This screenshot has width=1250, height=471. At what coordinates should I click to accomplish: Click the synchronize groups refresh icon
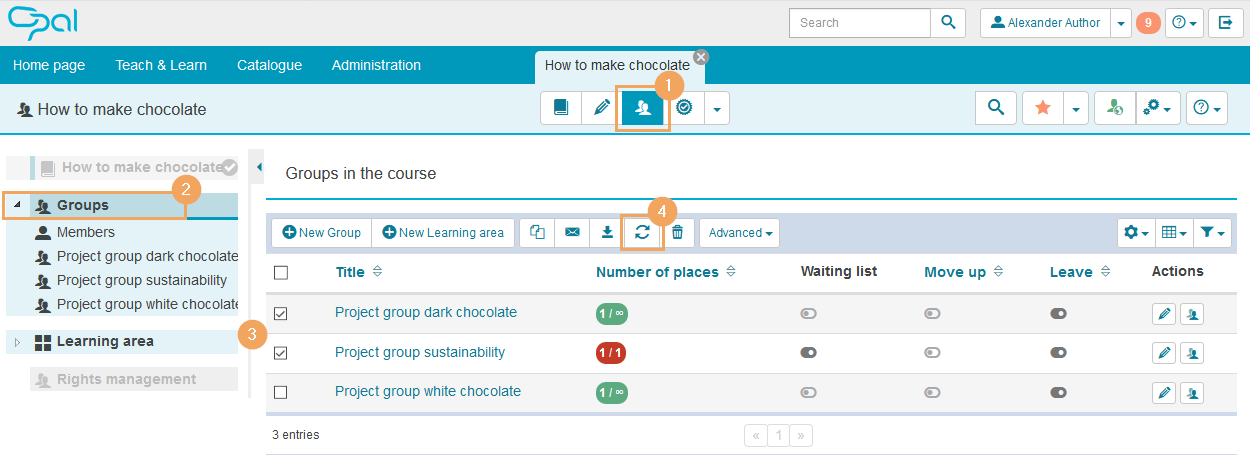point(642,232)
